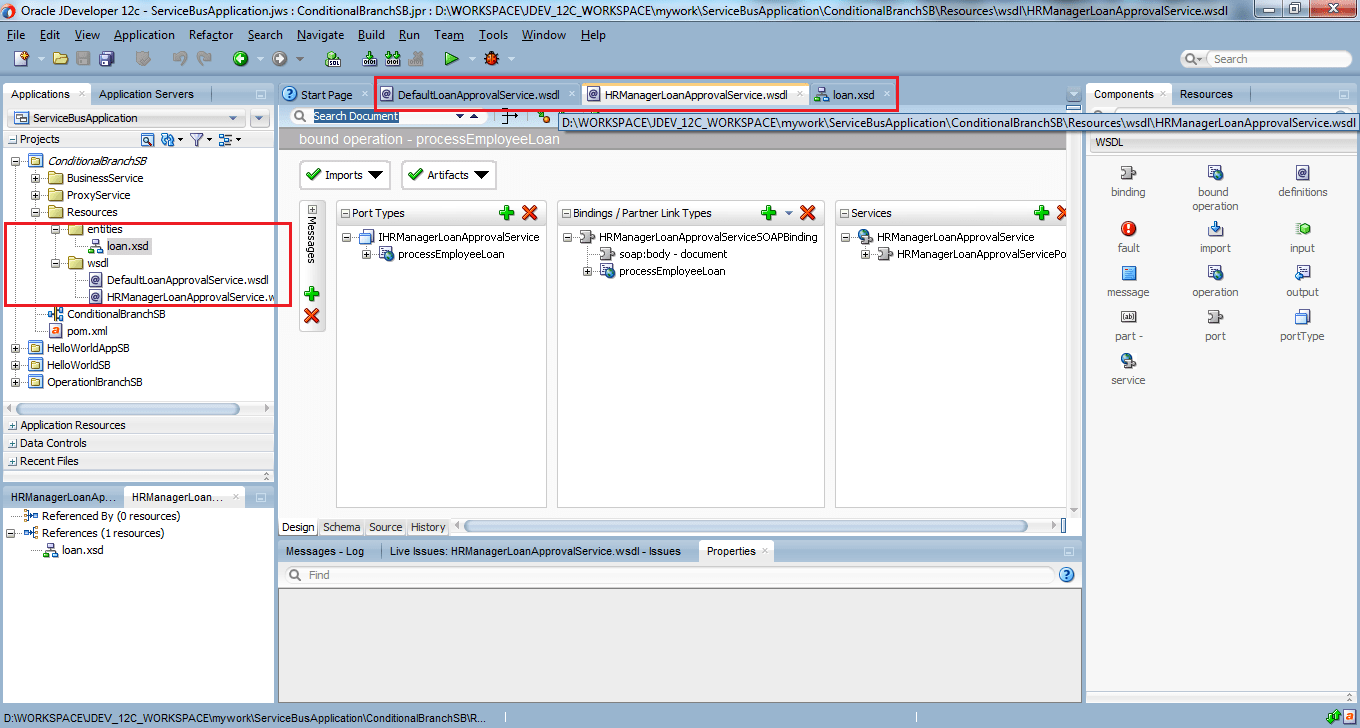Add a new Port Type with the green plus
This screenshot has height=728, width=1360.
tap(508, 212)
